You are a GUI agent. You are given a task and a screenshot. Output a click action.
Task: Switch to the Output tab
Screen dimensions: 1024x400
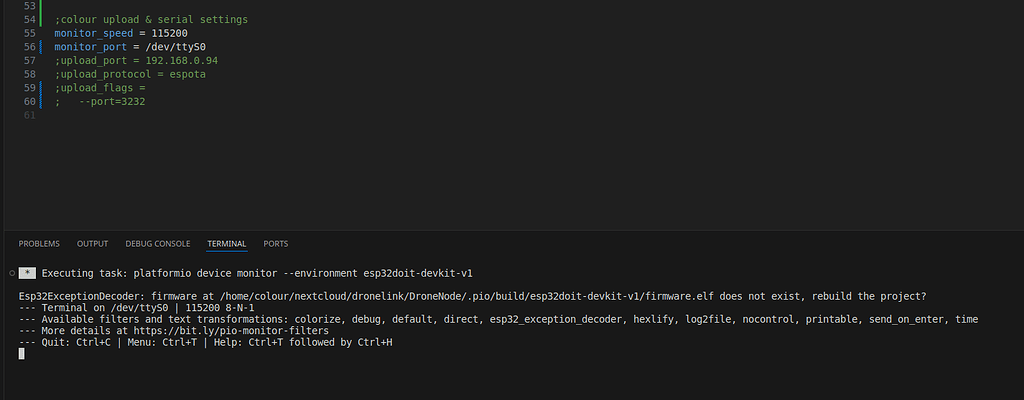[92, 243]
